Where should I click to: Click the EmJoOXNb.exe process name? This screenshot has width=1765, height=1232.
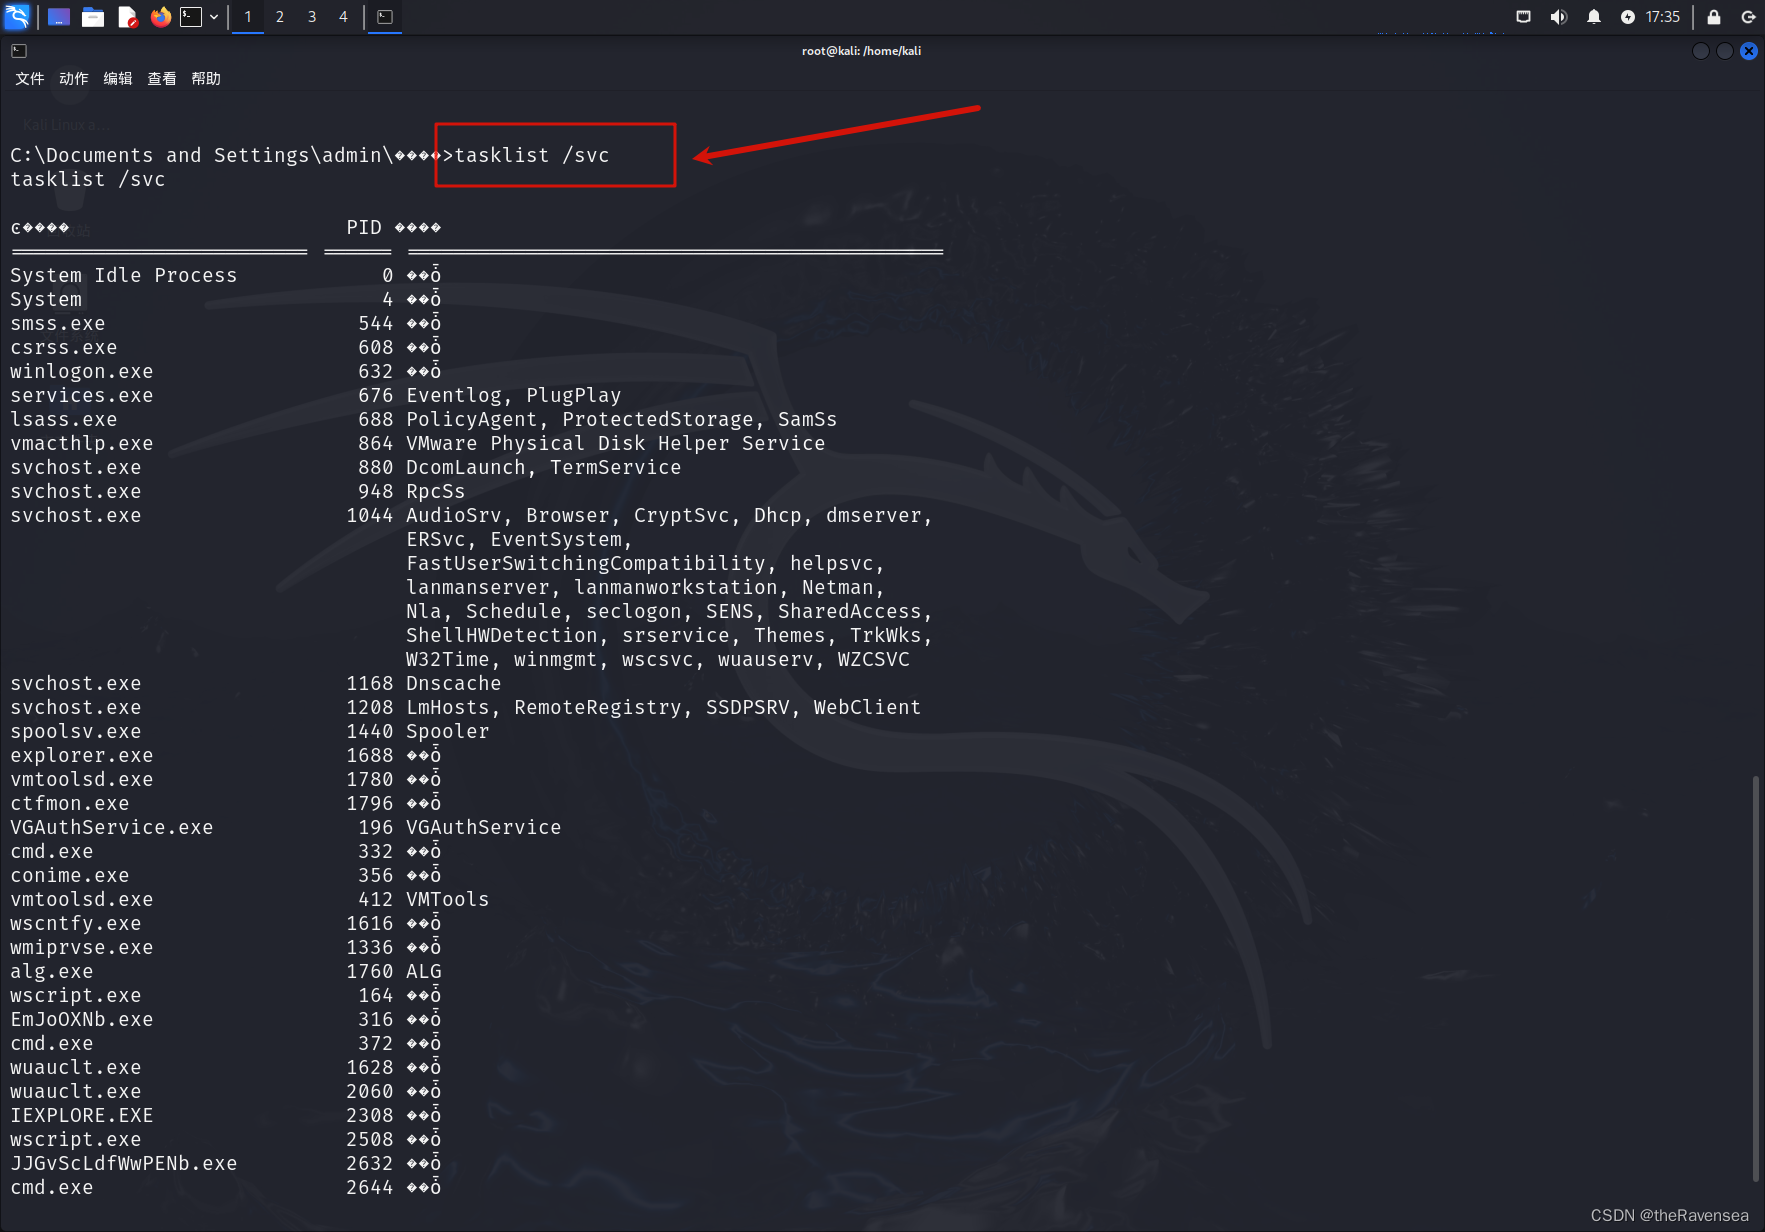(x=82, y=1019)
